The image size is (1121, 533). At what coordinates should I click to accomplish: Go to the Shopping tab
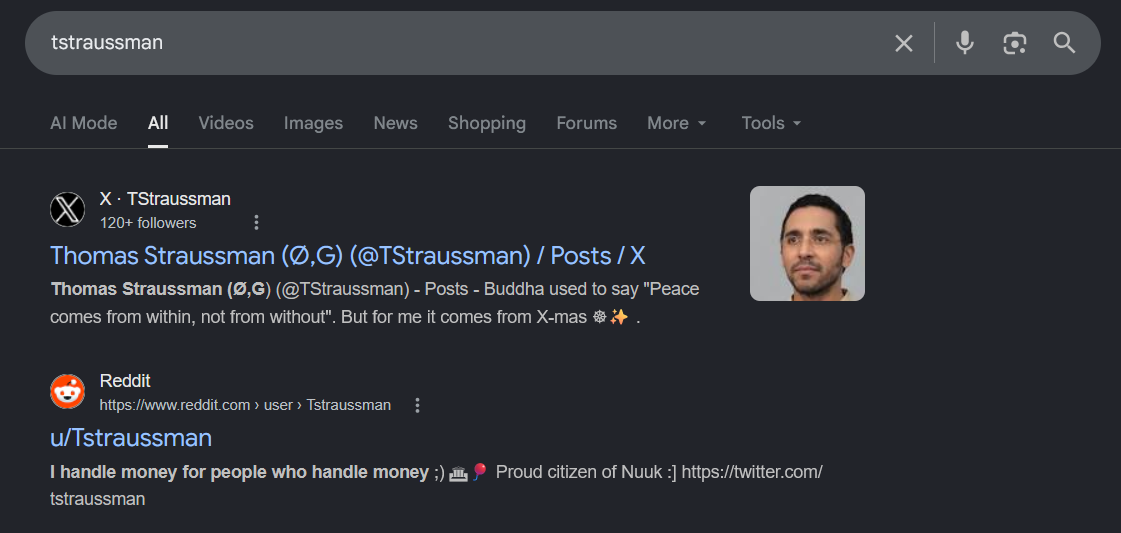pos(487,123)
